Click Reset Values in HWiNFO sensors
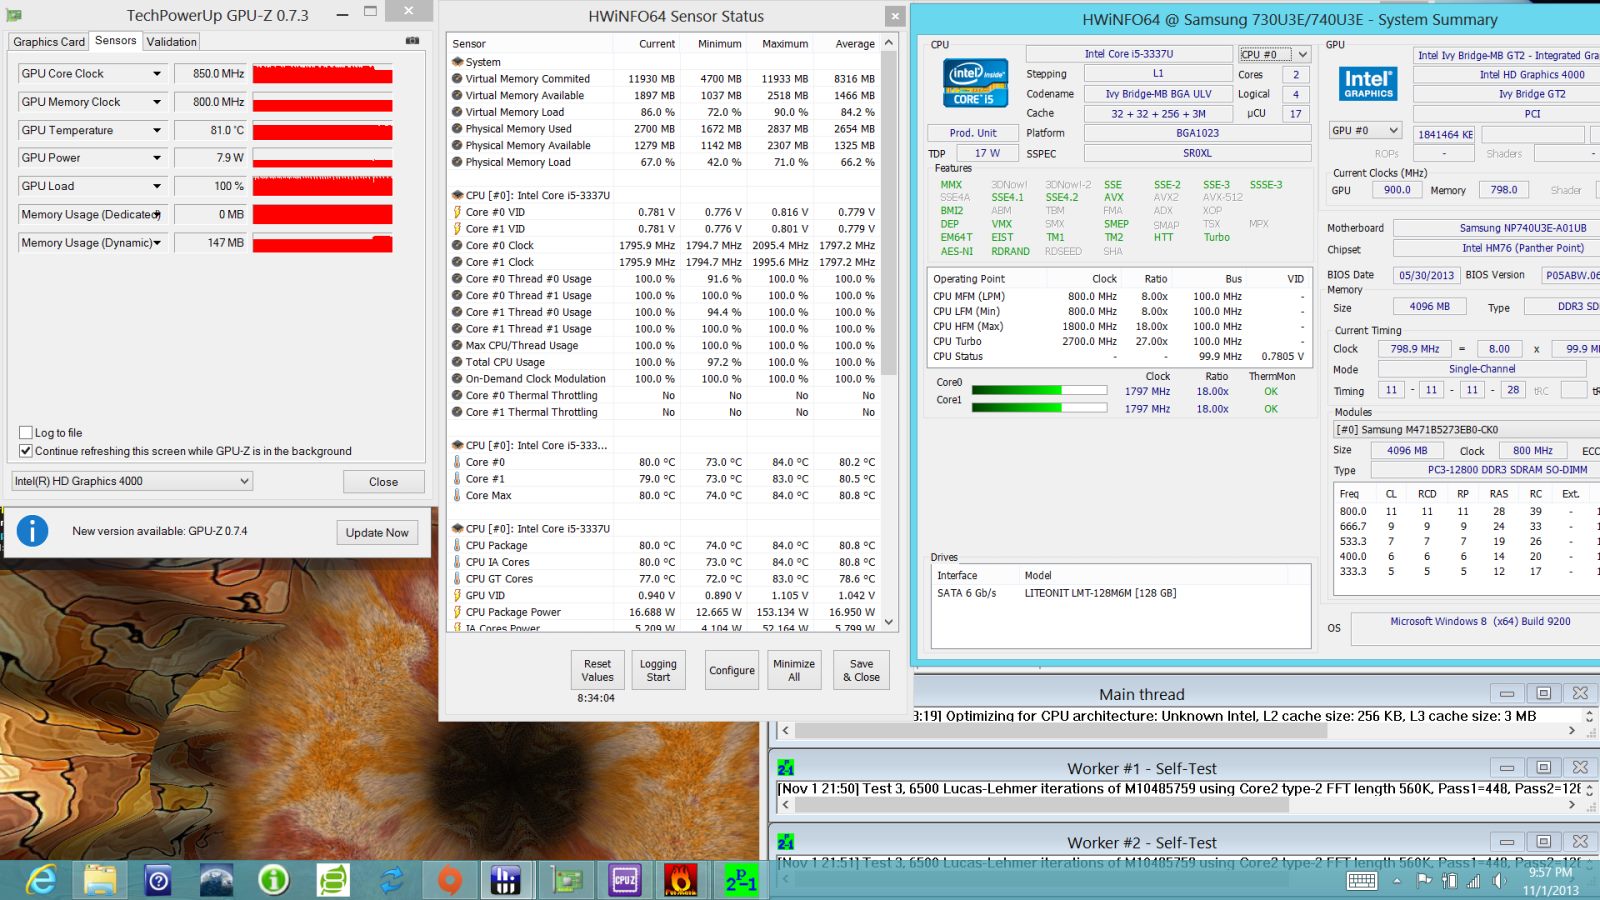 click(597, 670)
